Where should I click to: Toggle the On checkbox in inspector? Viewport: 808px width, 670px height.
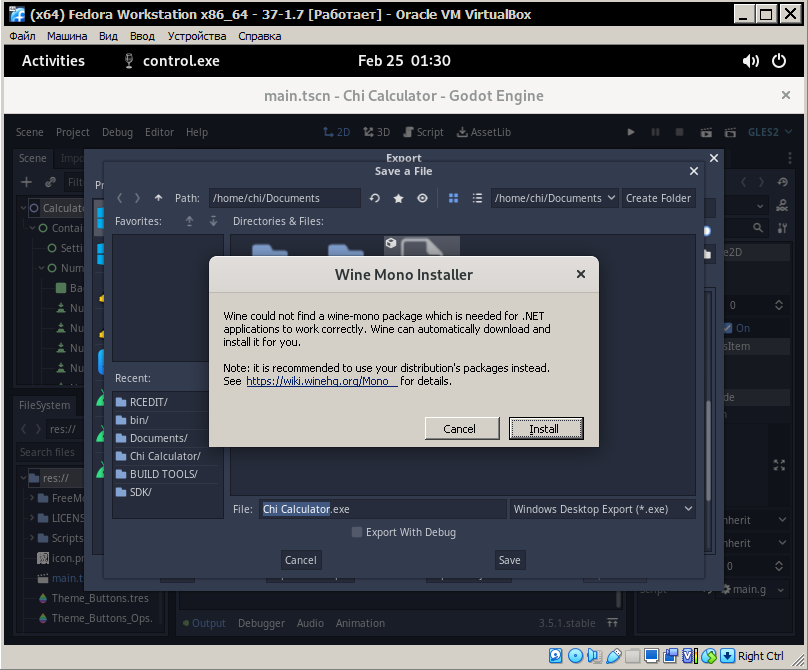(727, 328)
